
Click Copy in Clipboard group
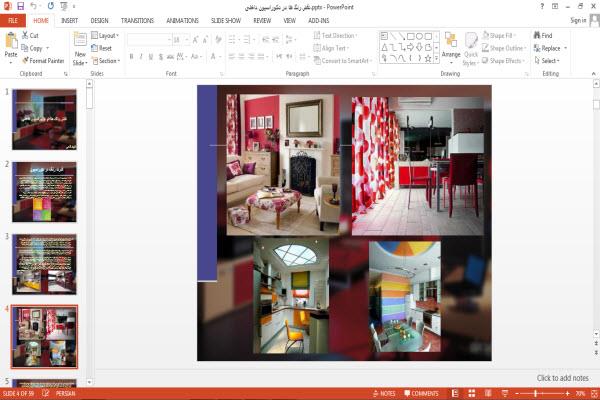pos(32,48)
